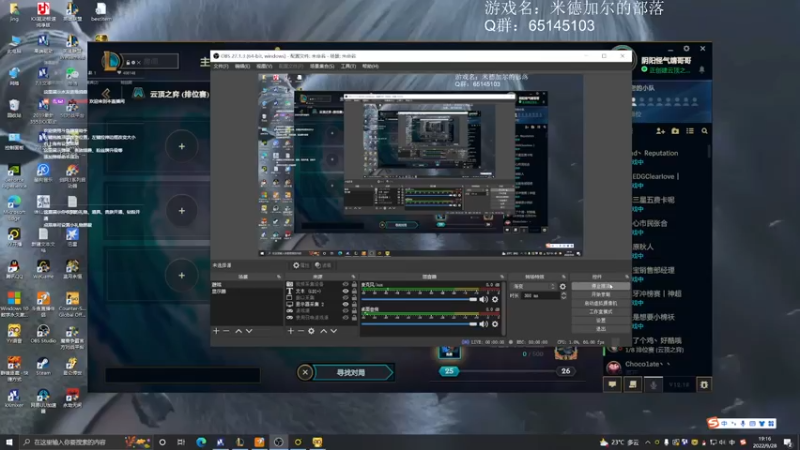The image size is (800, 450).
Task: Select 文本 (GDI+) source row
Action: pos(321,291)
